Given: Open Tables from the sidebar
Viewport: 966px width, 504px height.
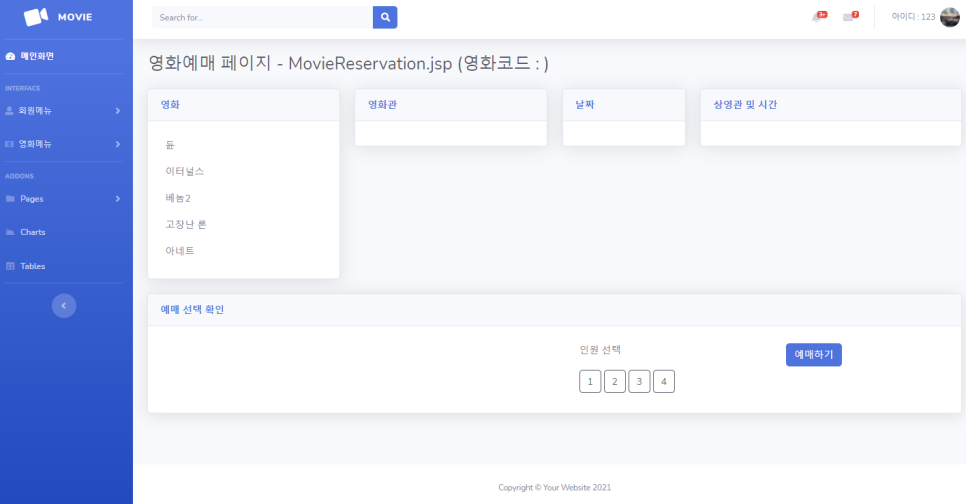Looking at the screenshot, I should [x=32, y=266].
